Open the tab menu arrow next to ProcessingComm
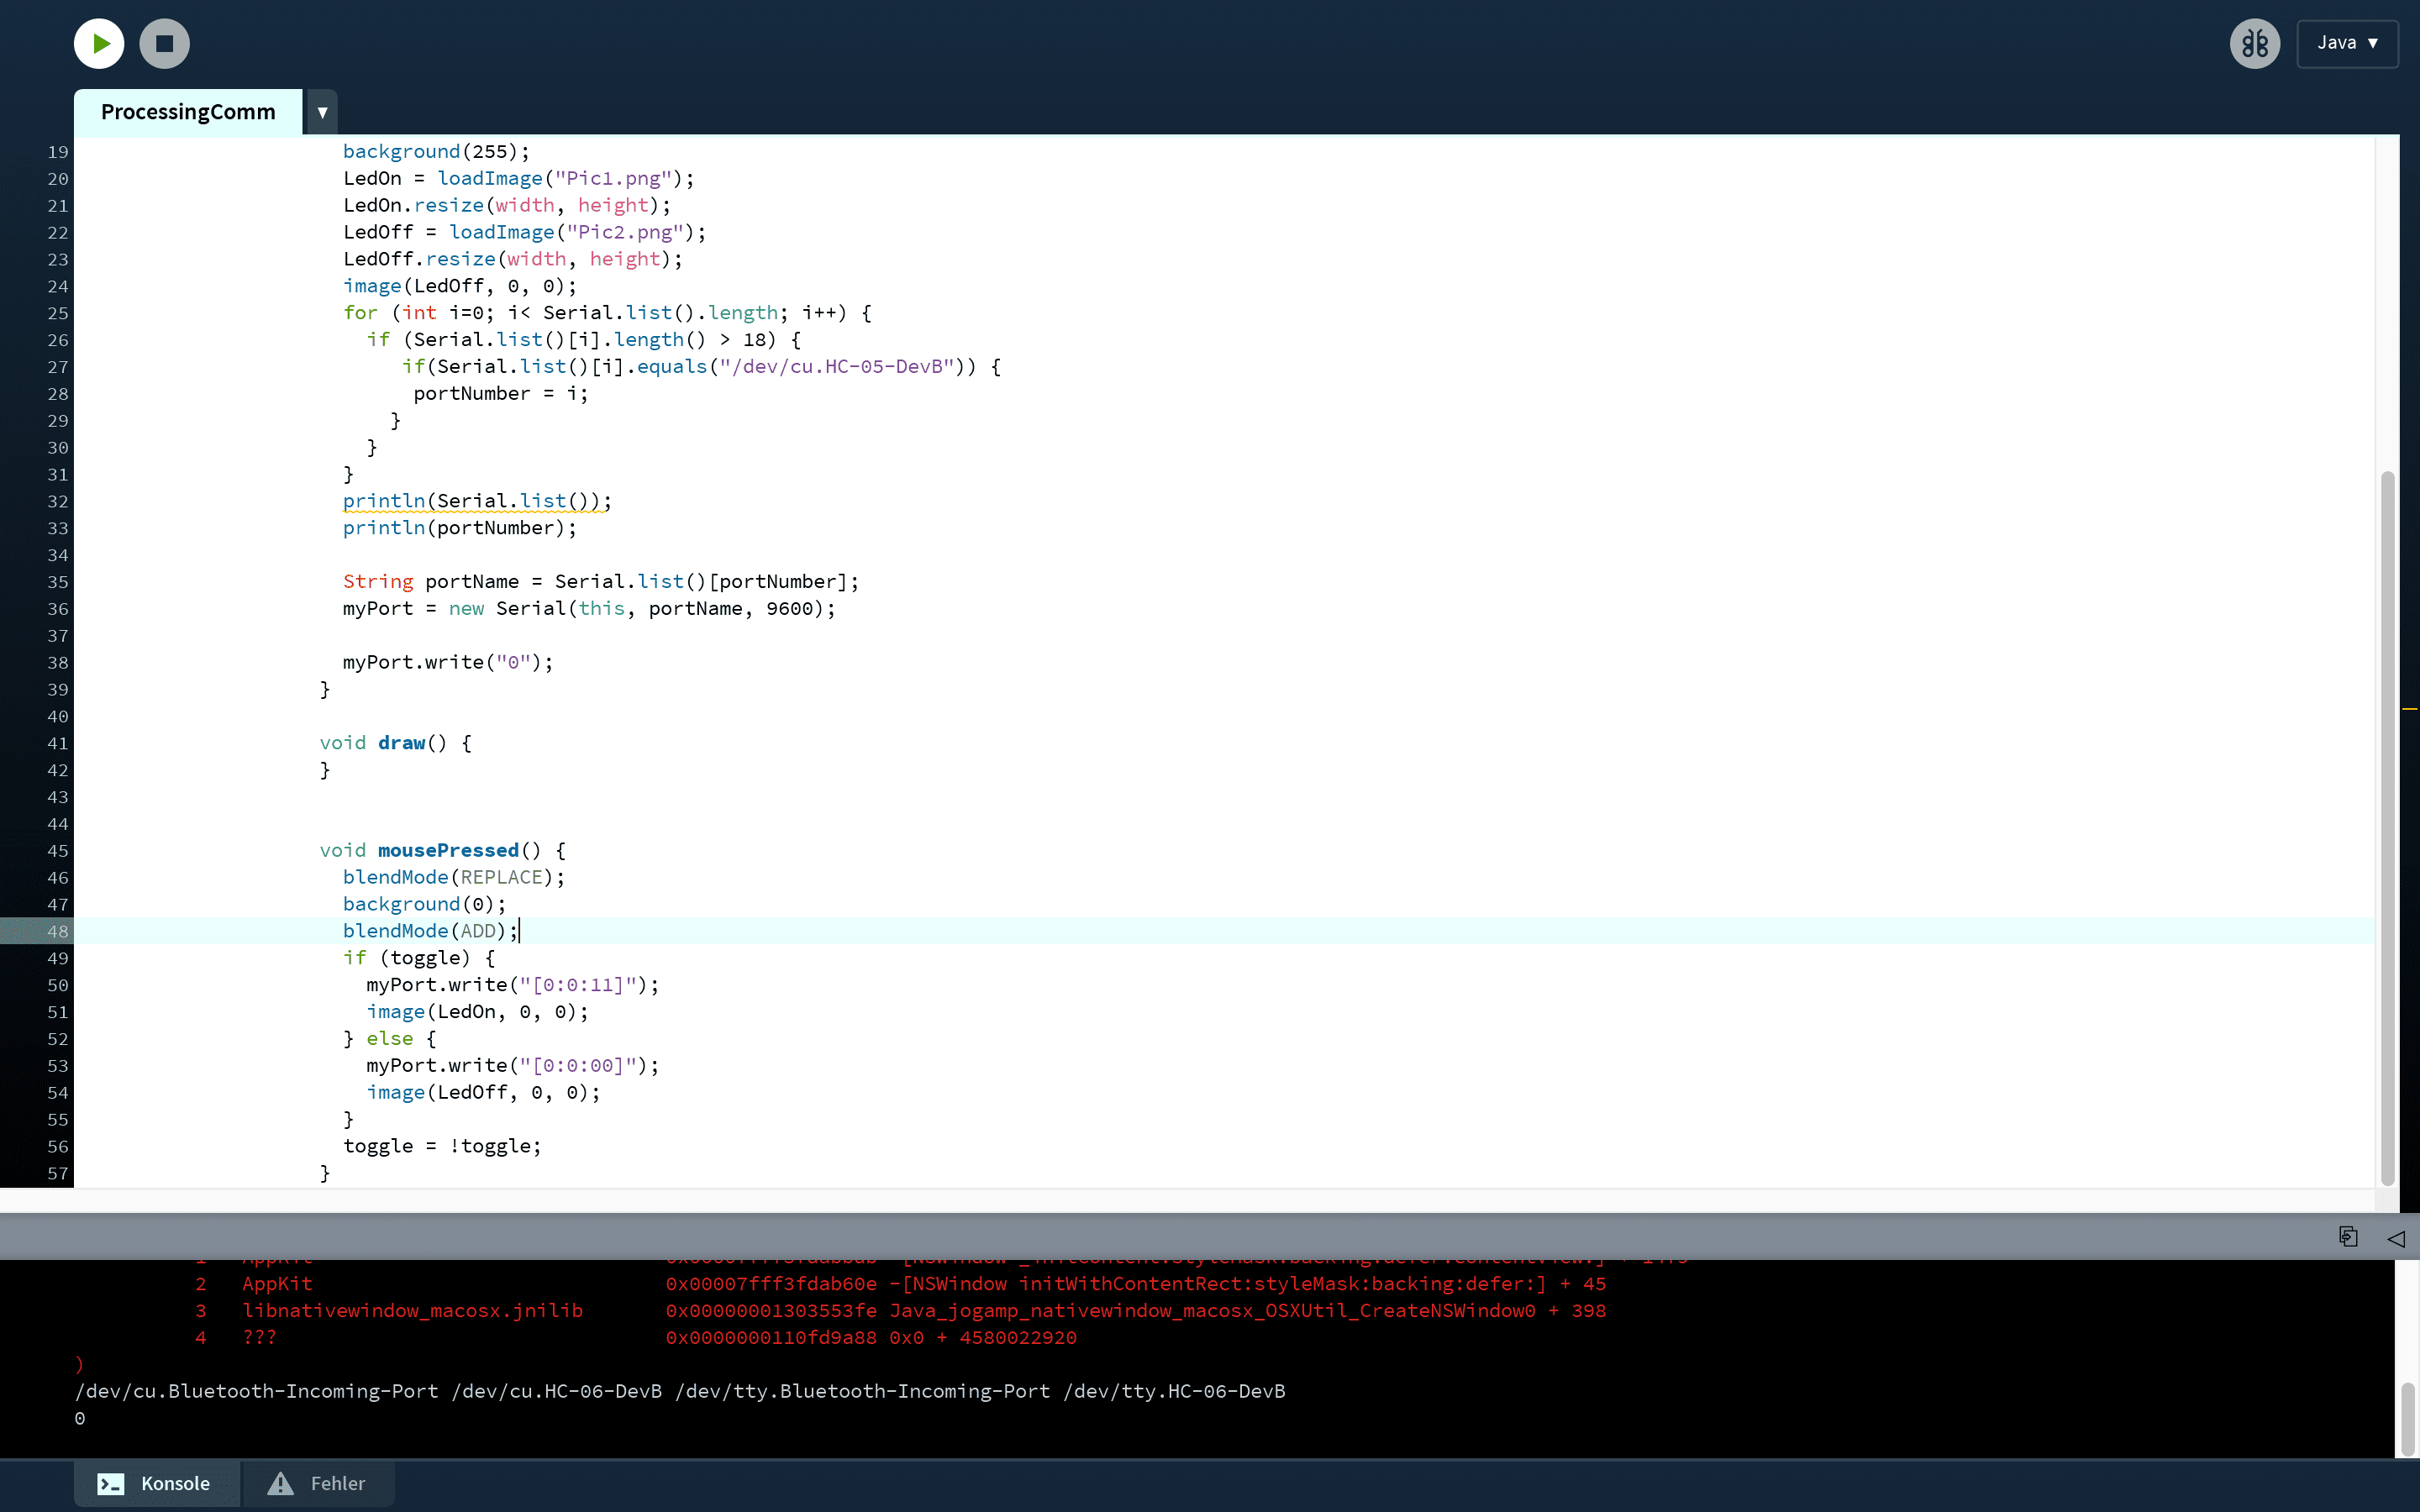 tap(322, 112)
